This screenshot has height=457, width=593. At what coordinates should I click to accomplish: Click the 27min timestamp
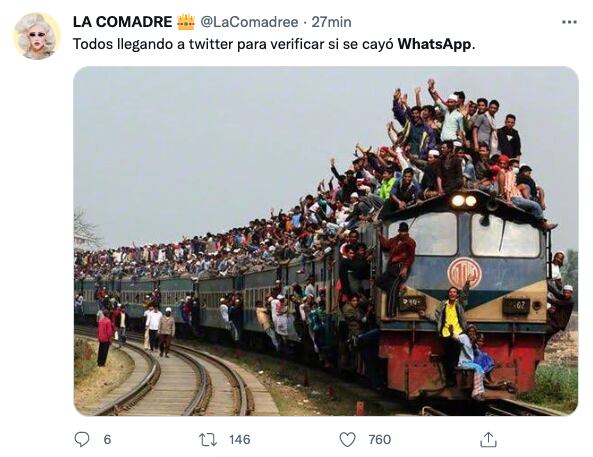coord(331,22)
